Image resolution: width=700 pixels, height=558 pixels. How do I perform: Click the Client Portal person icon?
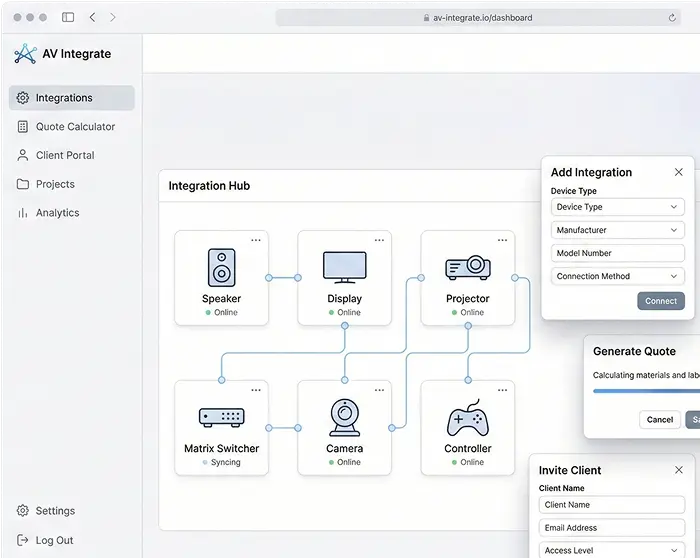point(23,155)
